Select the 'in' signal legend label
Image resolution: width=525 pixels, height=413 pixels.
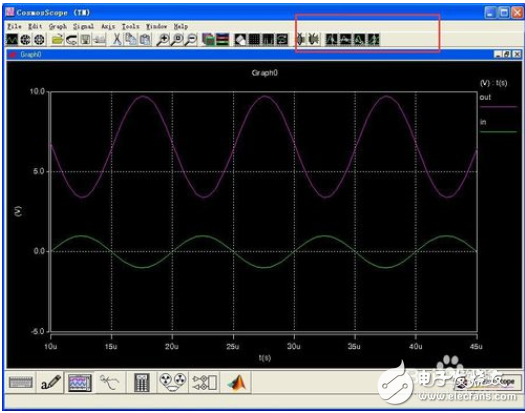(483, 122)
